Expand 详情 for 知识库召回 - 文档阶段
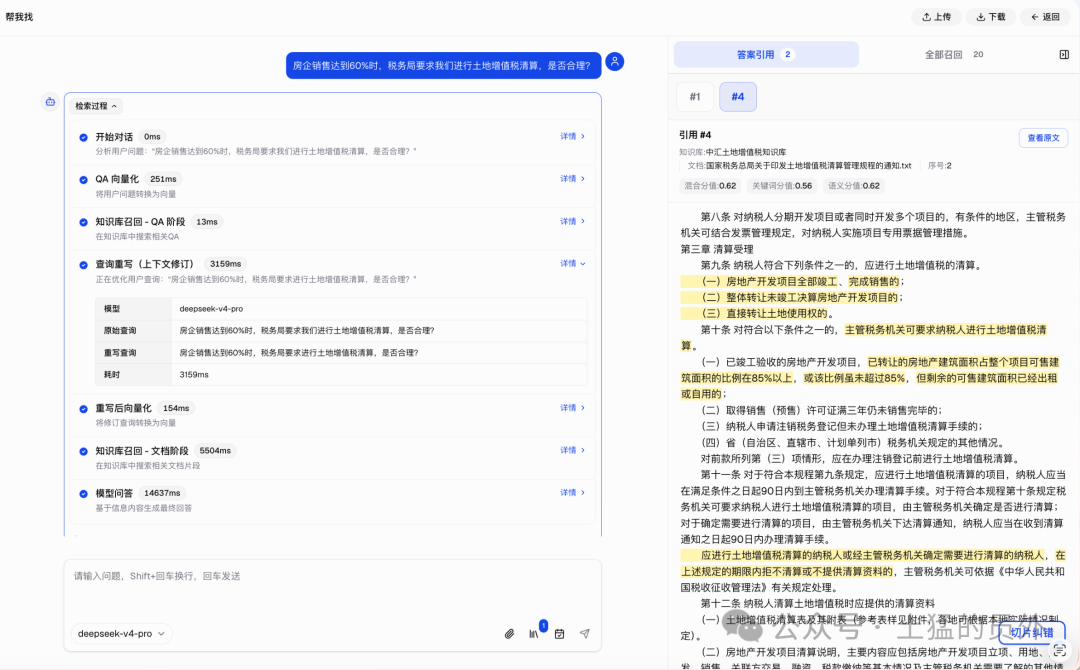The height and width of the screenshot is (670, 1080). point(572,450)
